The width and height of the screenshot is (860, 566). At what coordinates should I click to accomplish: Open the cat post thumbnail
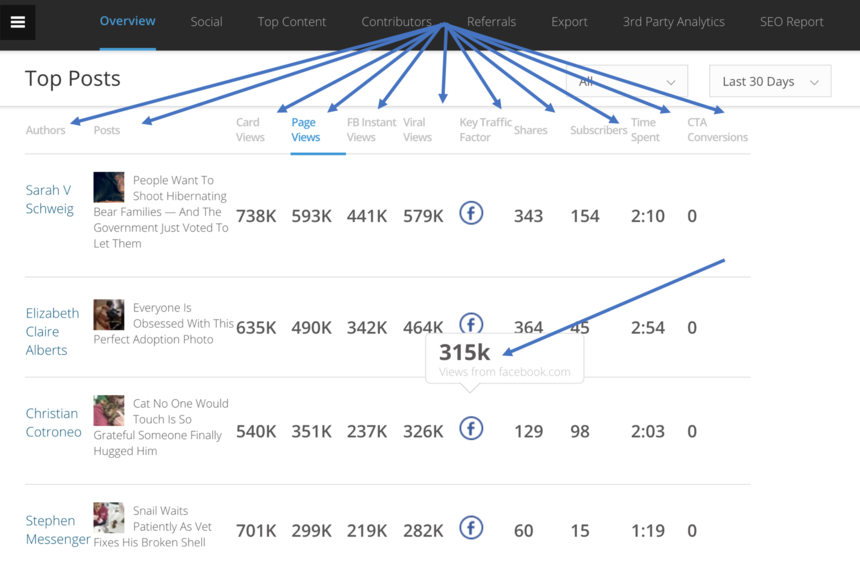[109, 411]
